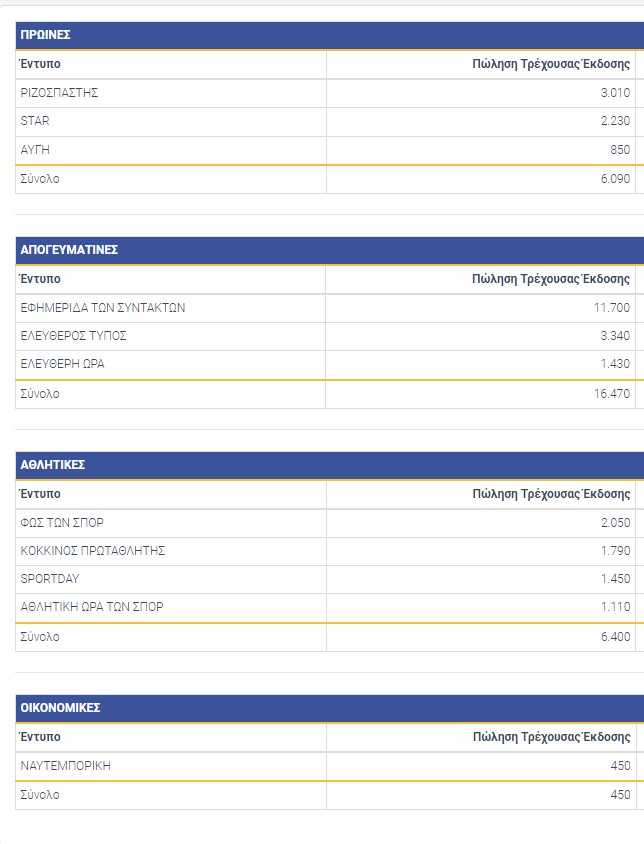Screen dimensions: 644x844
Task: Click the ΕΛΕΥΘΕΡΗ ΩΡΑ newspaper name
Action: pos(62,364)
